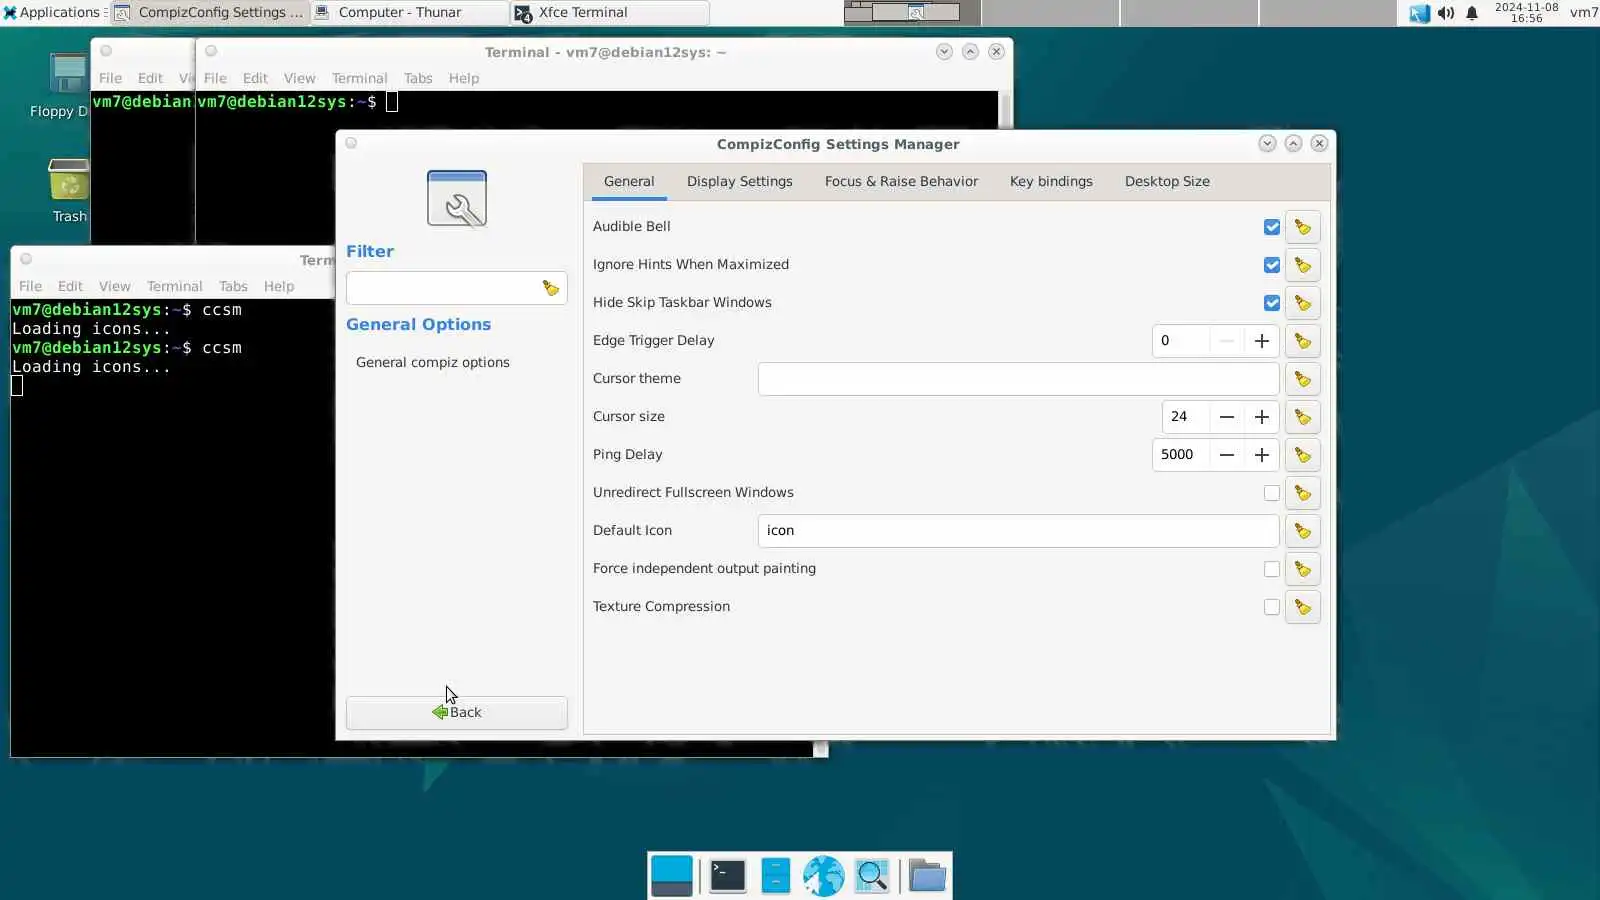Viewport: 1600px width, 900px height.
Task: Enable Unredirect Fullscreen Windows
Action: [1271, 493]
